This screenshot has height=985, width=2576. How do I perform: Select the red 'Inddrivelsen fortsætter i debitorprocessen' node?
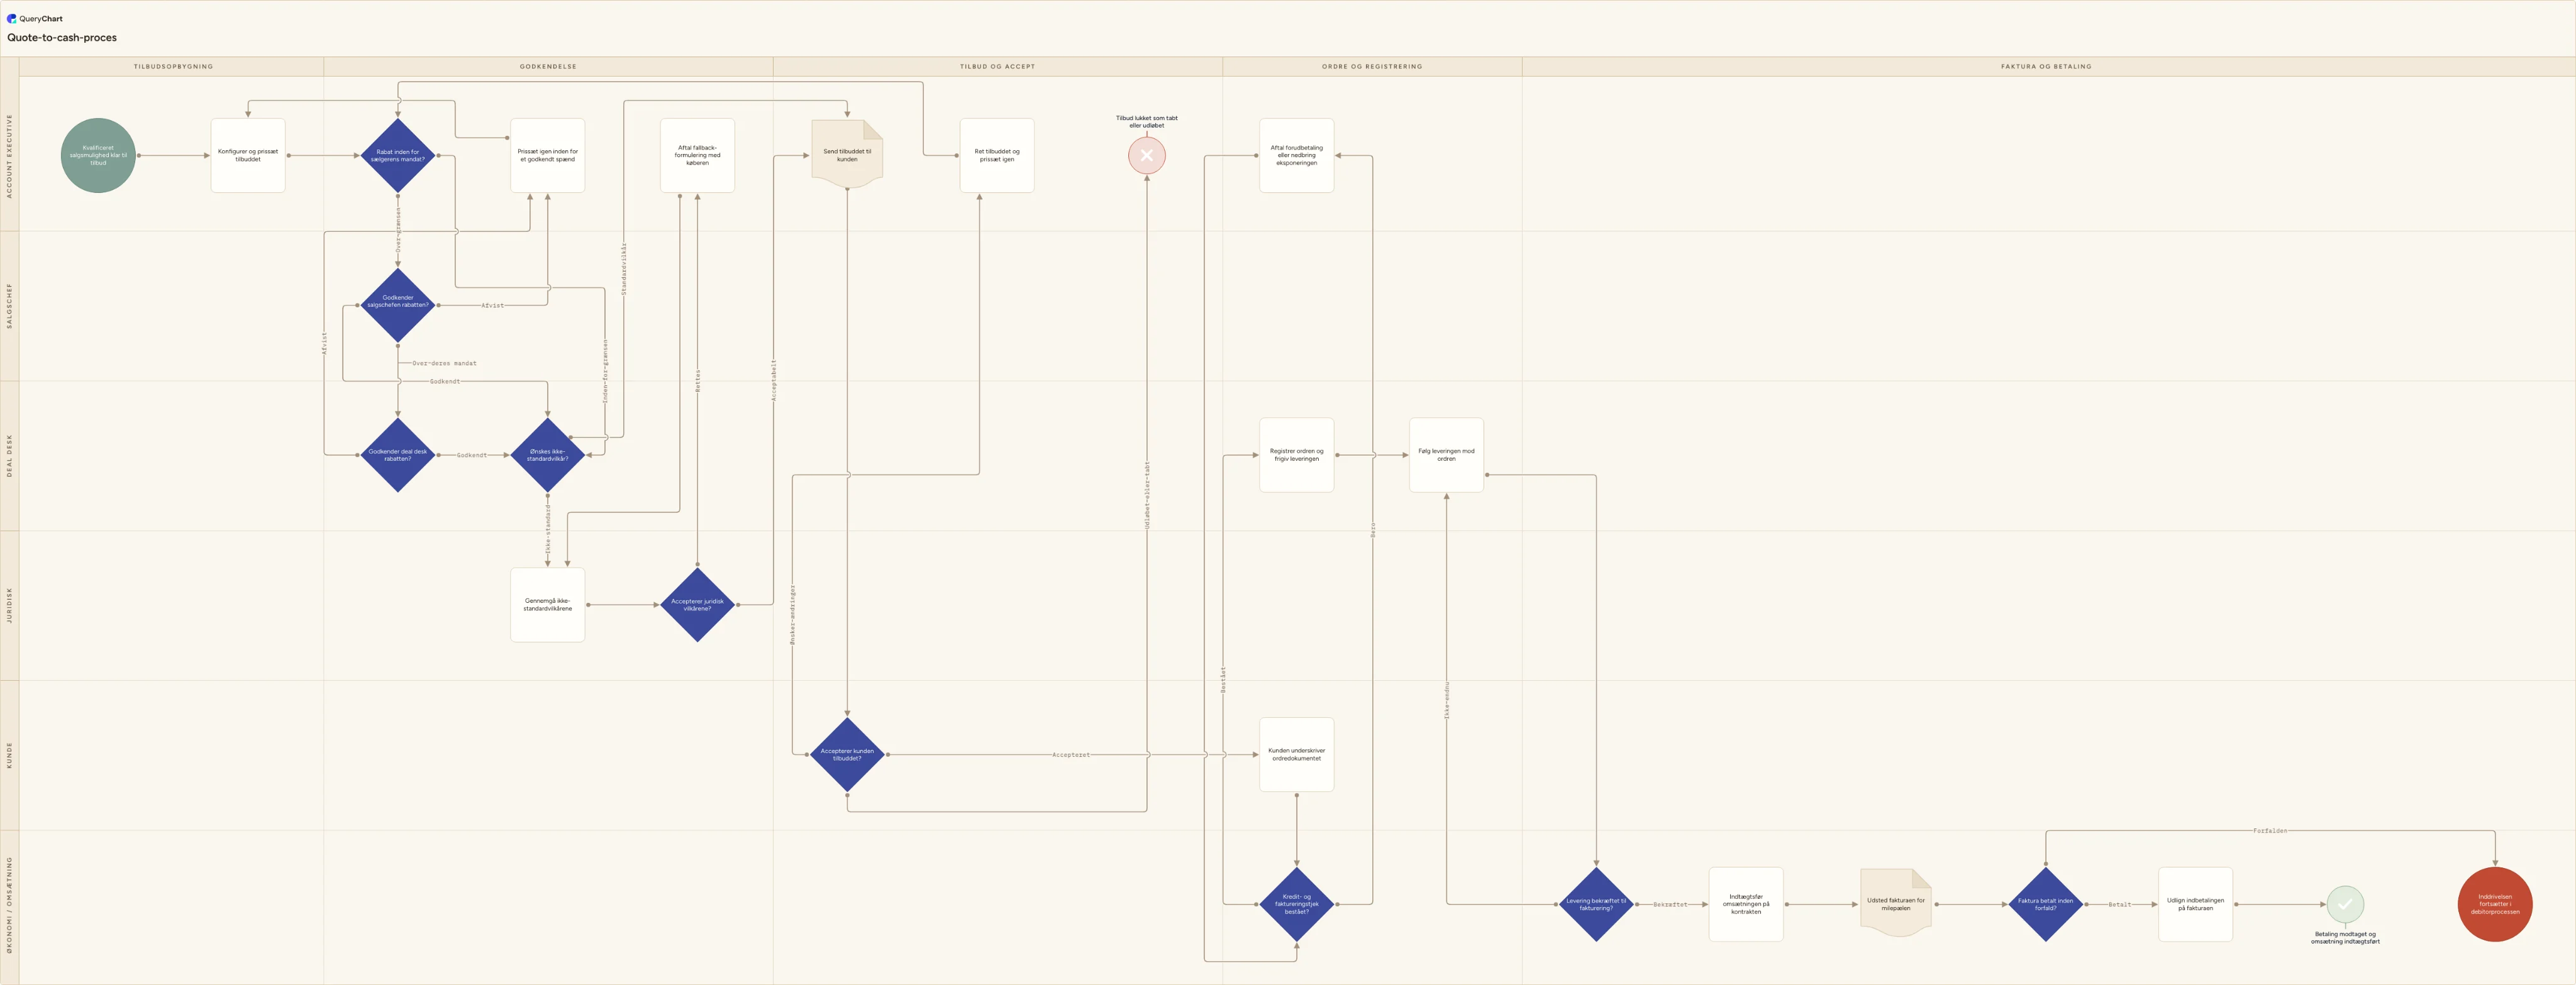pyautogui.click(x=2495, y=904)
